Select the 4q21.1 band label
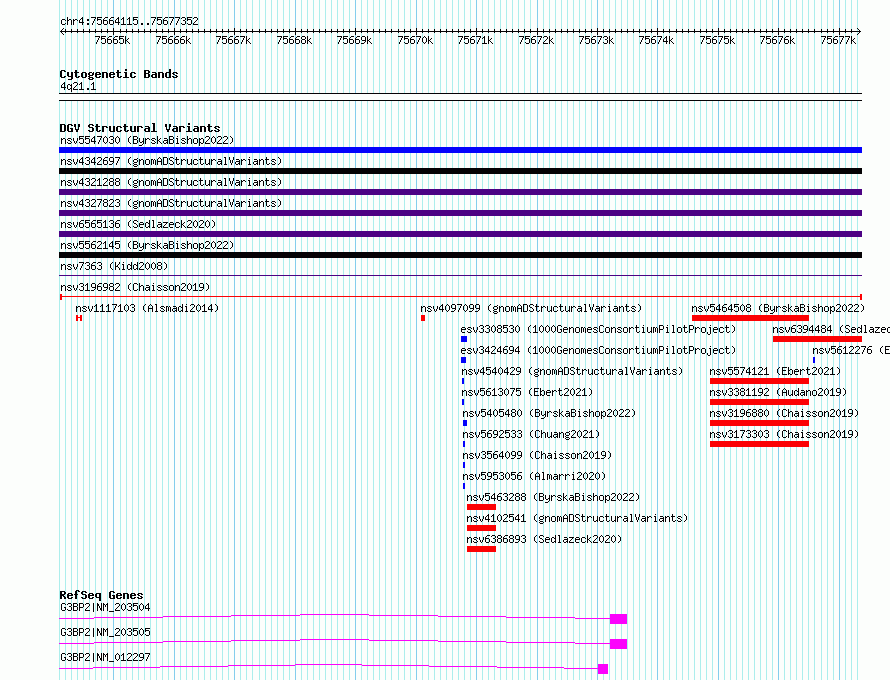 [78, 86]
